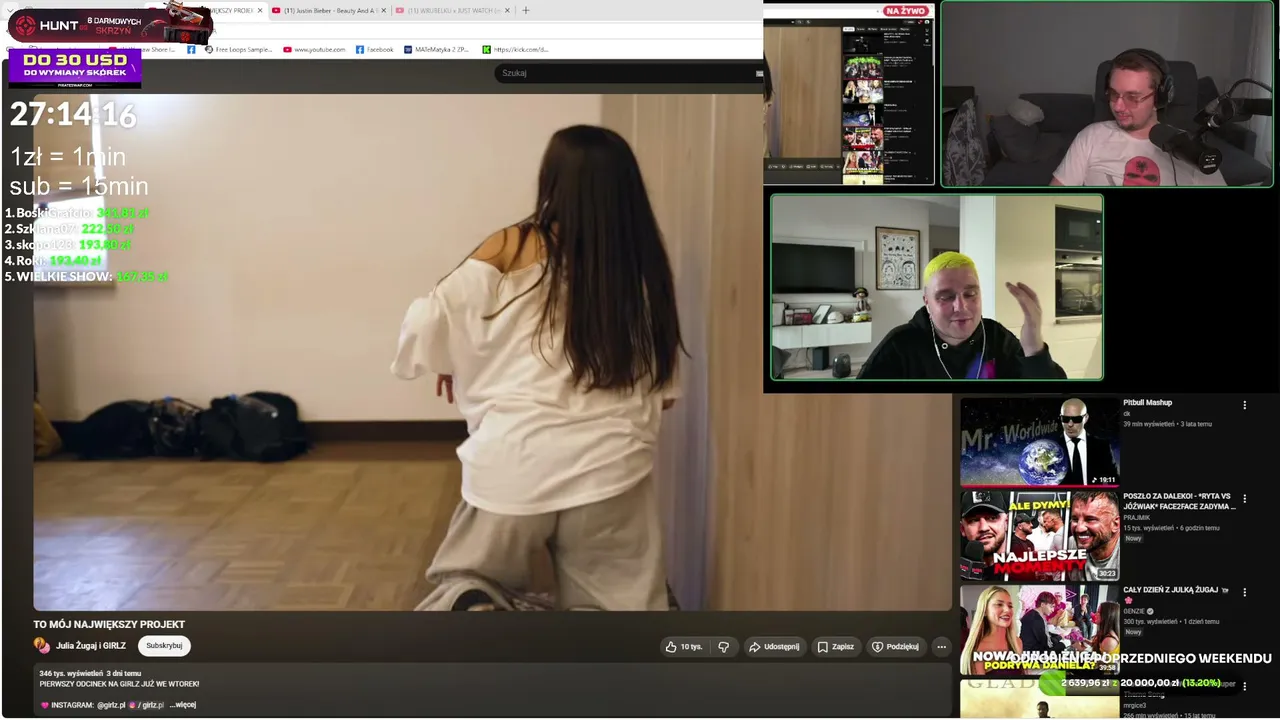Close the WRUBELKU x JUST WATCH tab
This screenshot has width=1280, height=720.
pos(507,11)
